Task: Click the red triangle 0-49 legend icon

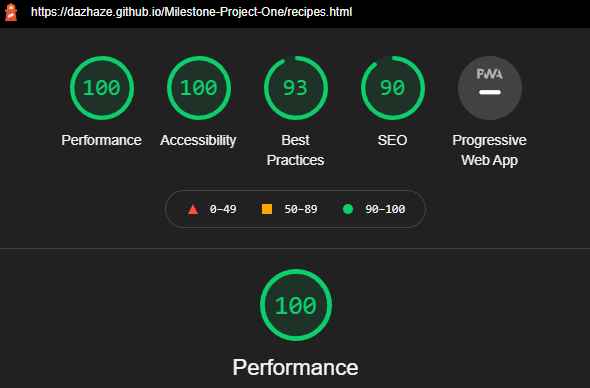Action: 193,209
